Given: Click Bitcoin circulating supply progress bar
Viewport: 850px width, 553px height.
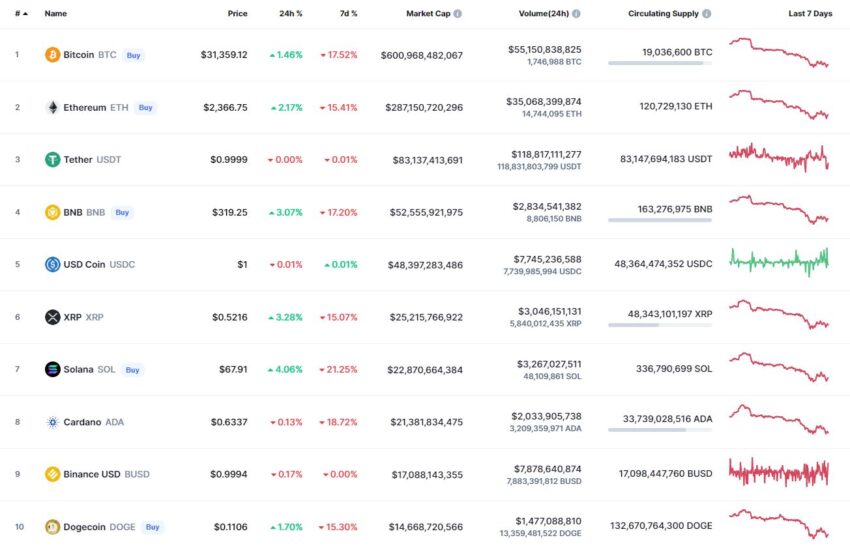Looking at the screenshot, I should (x=660, y=63).
